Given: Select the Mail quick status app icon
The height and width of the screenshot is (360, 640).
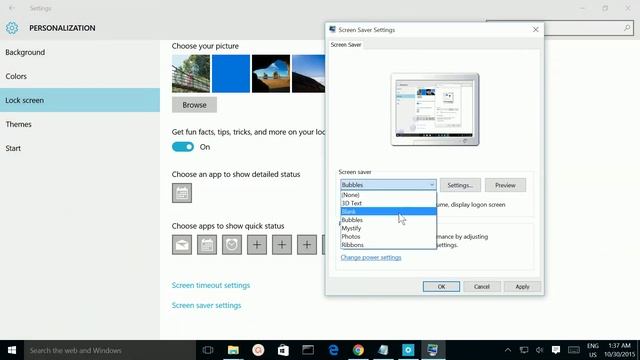Looking at the screenshot, I should pyautogui.click(x=182, y=245).
